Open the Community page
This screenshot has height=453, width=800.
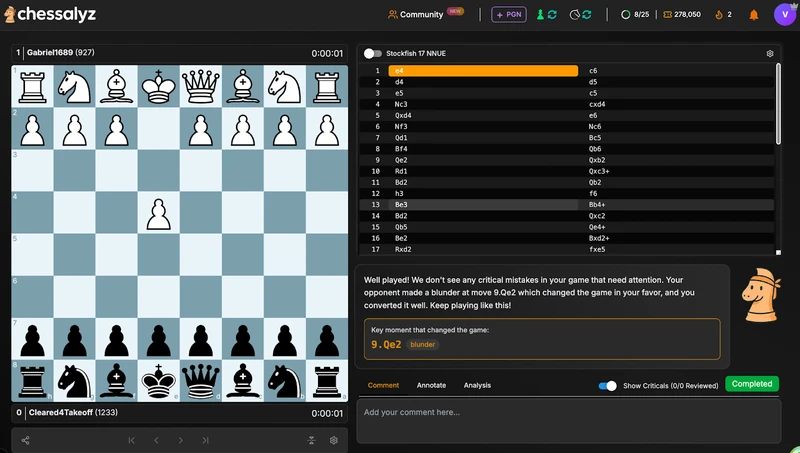[415, 14]
